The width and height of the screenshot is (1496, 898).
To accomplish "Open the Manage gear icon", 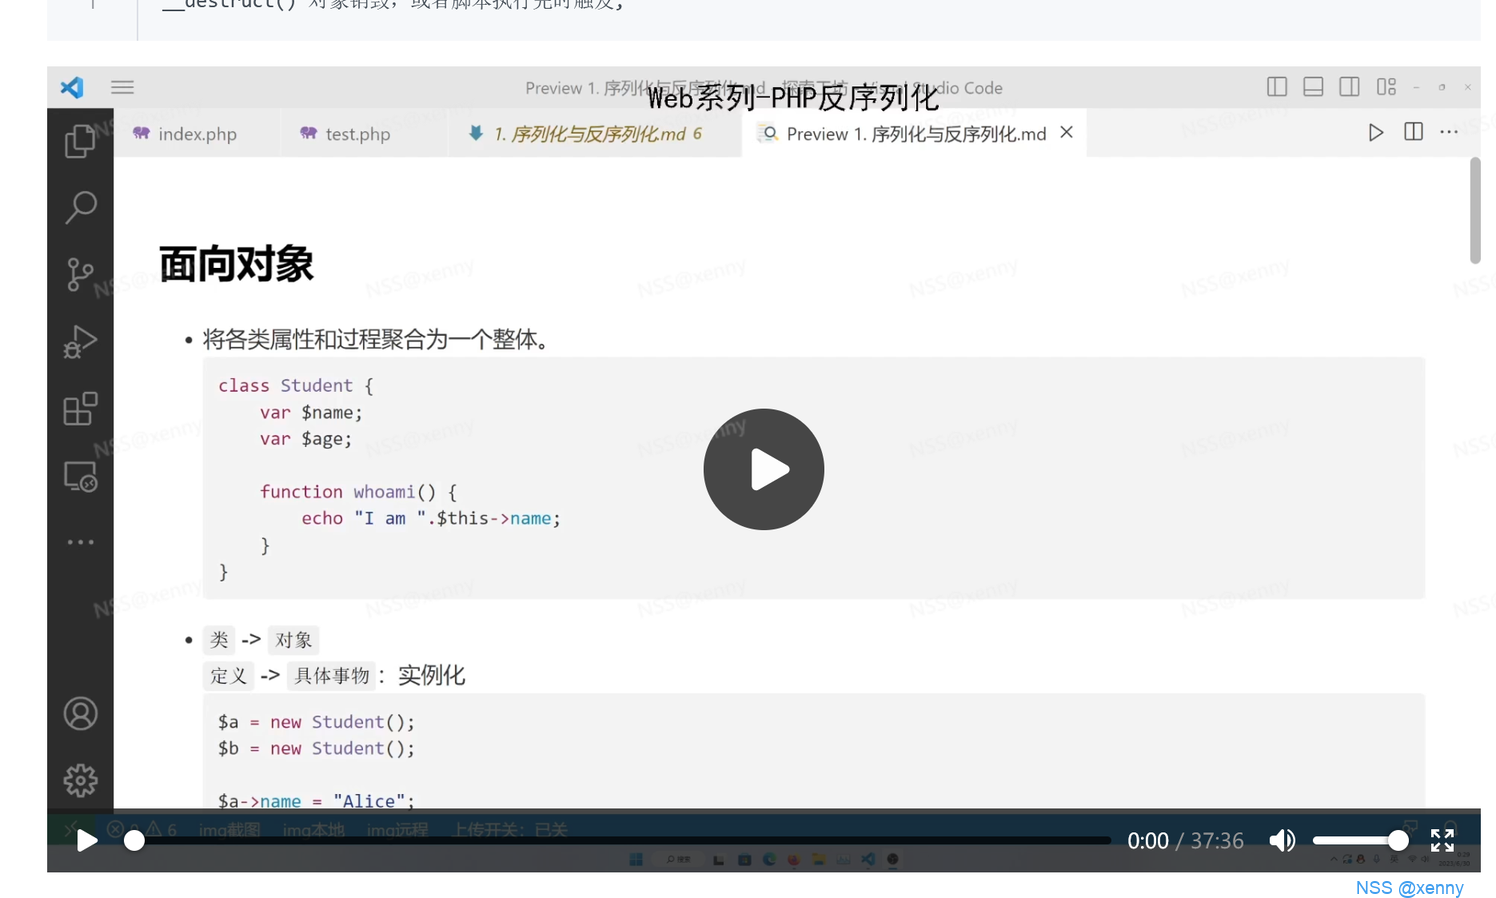I will 80,780.
